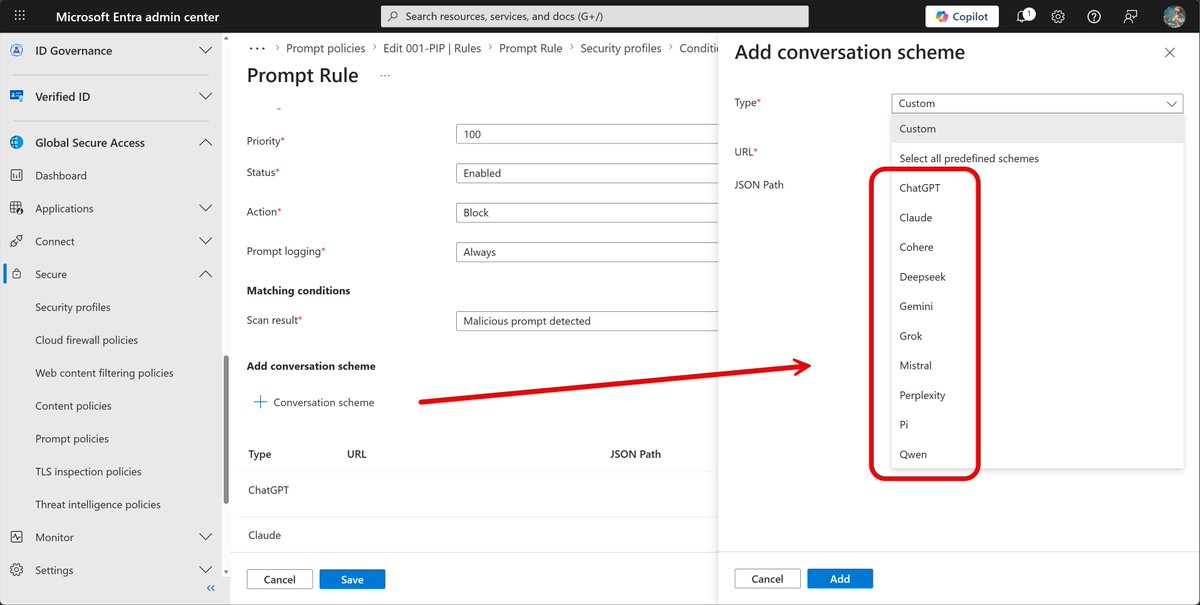The width and height of the screenshot is (1200, 605).
Task: Open Cloud firewall policies in sidebar
Action: 87,340
